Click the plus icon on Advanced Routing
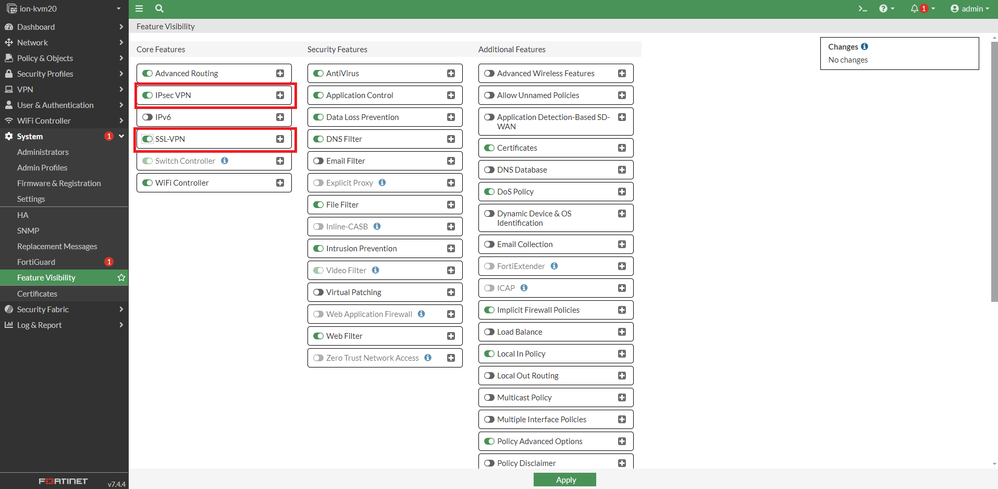Viewport: 998px width, 489px height. coord(280,73)
